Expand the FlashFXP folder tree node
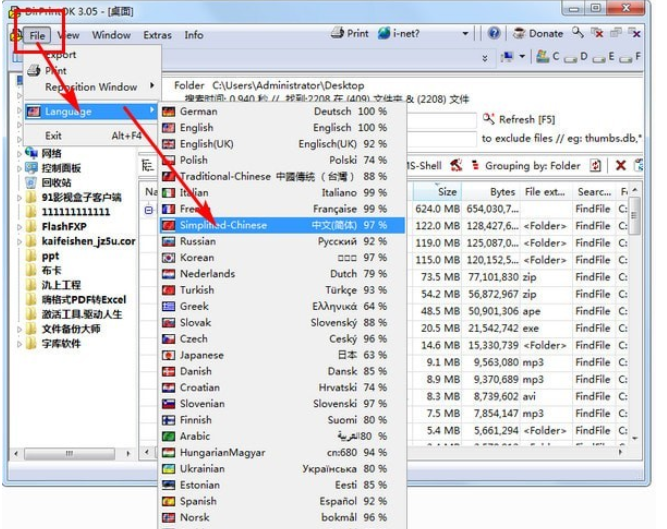 [20, 226]
